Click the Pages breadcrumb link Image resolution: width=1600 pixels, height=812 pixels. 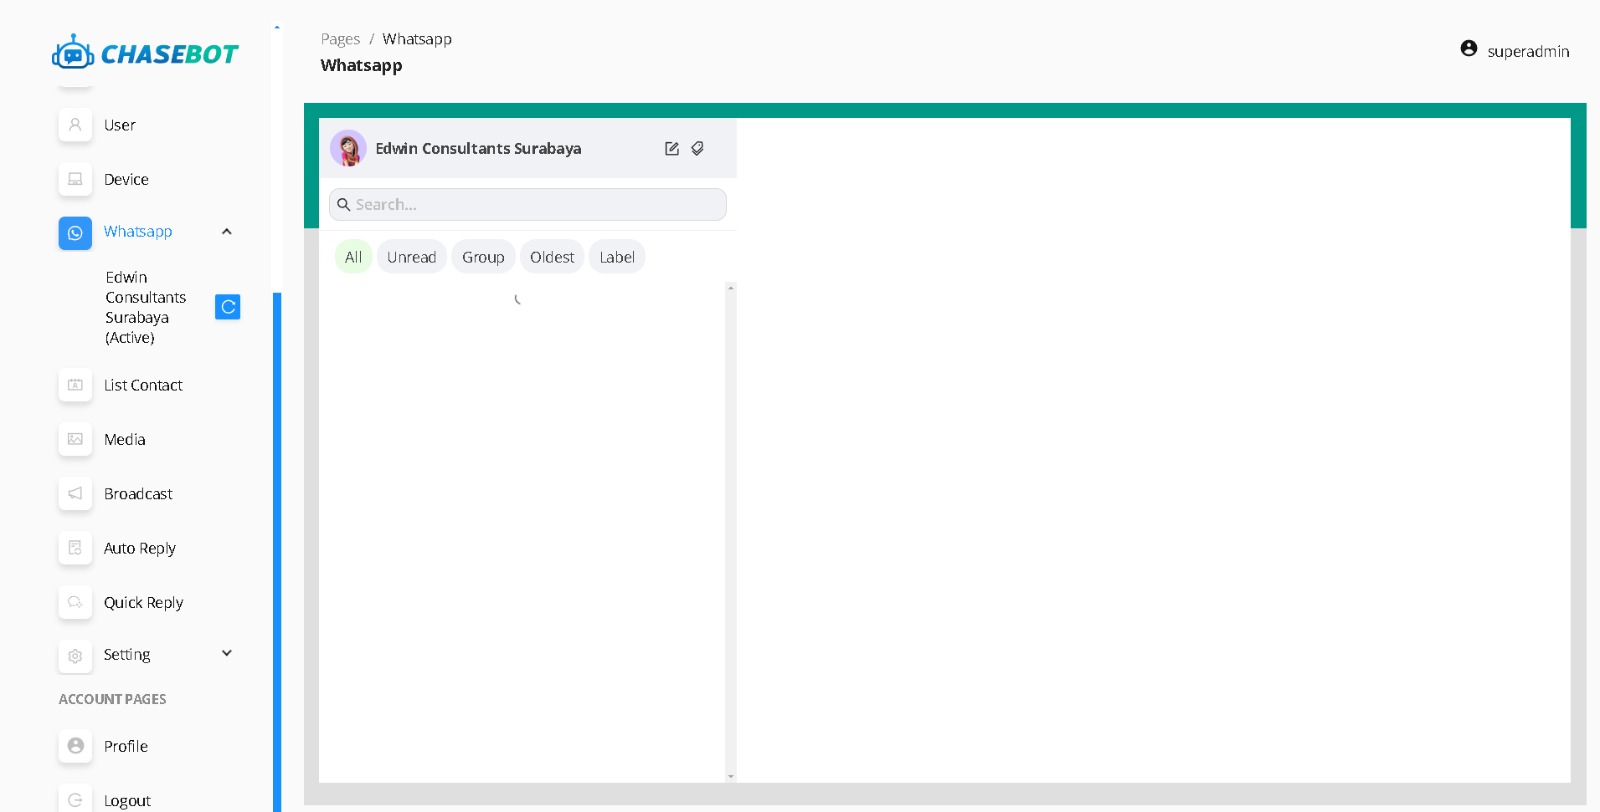coord(340,39)
